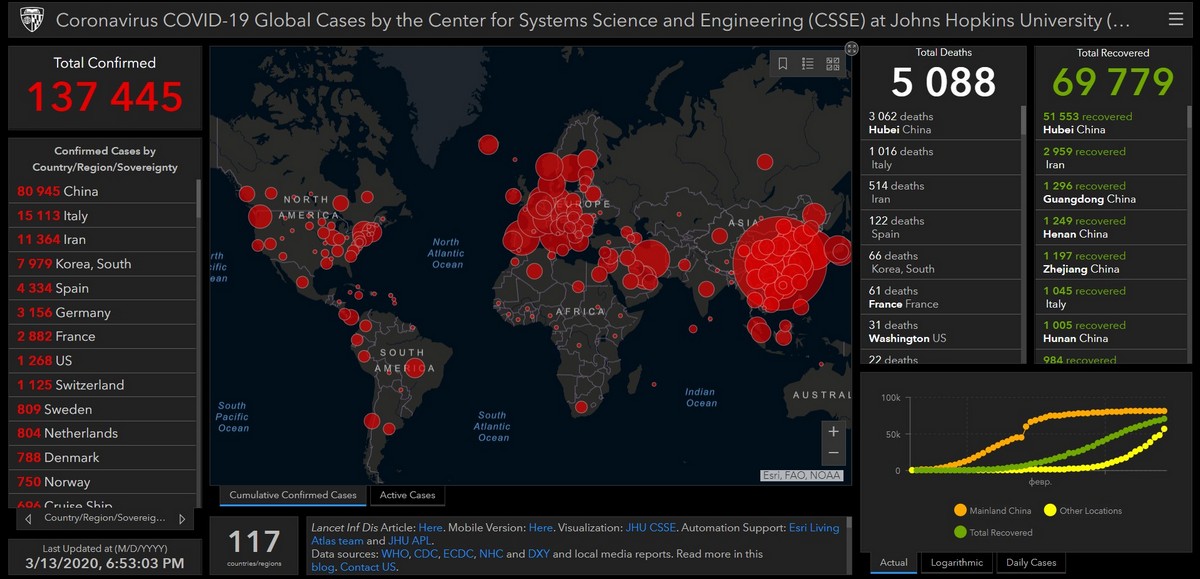Expand the map to full screen
The image size is (1200, 579).
(x=851, y=48)
